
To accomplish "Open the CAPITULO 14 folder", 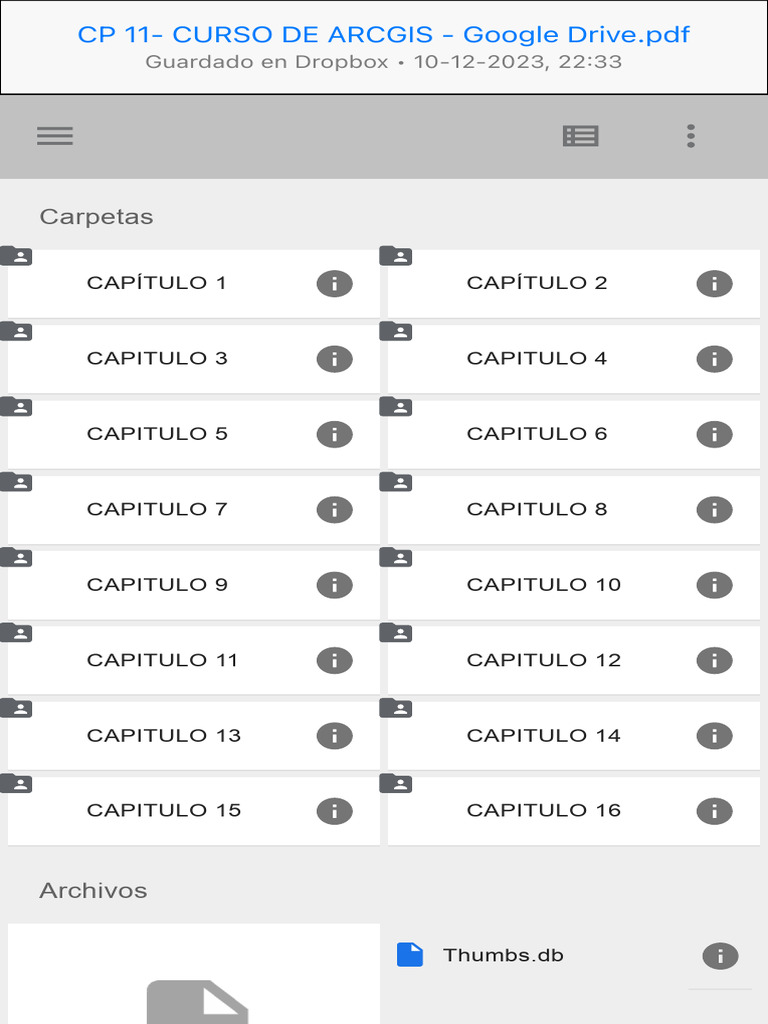I will pyautogui.click(x=544, y=735).
